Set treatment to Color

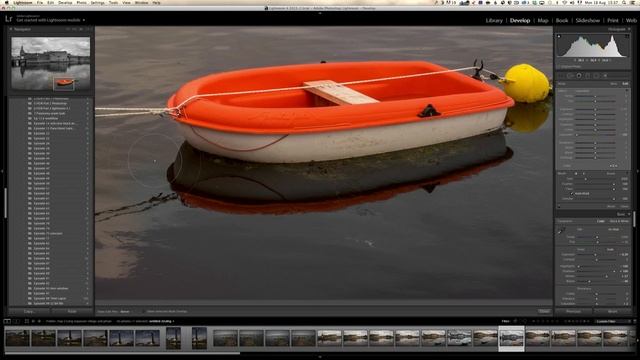point(600,221)
